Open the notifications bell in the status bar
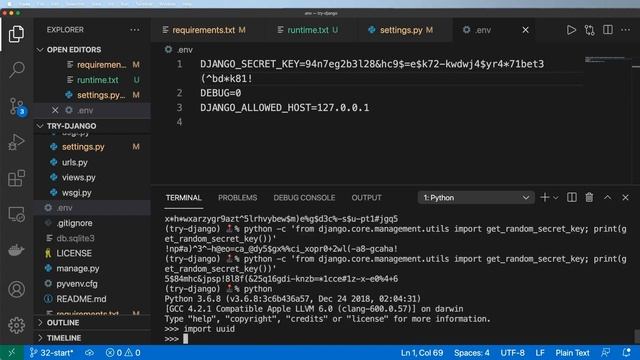The image size is (640, 360). point(626,353)
